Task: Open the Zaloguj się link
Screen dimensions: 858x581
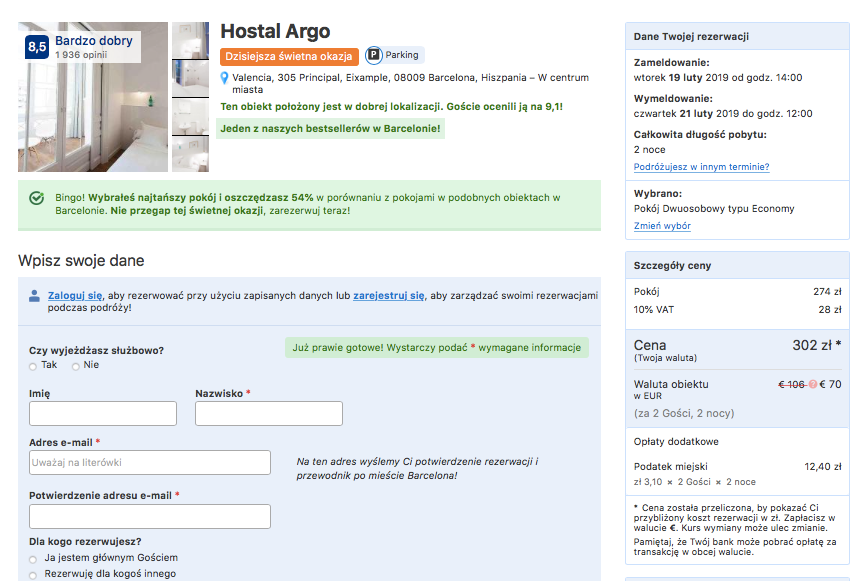Action: coord(75,295)
